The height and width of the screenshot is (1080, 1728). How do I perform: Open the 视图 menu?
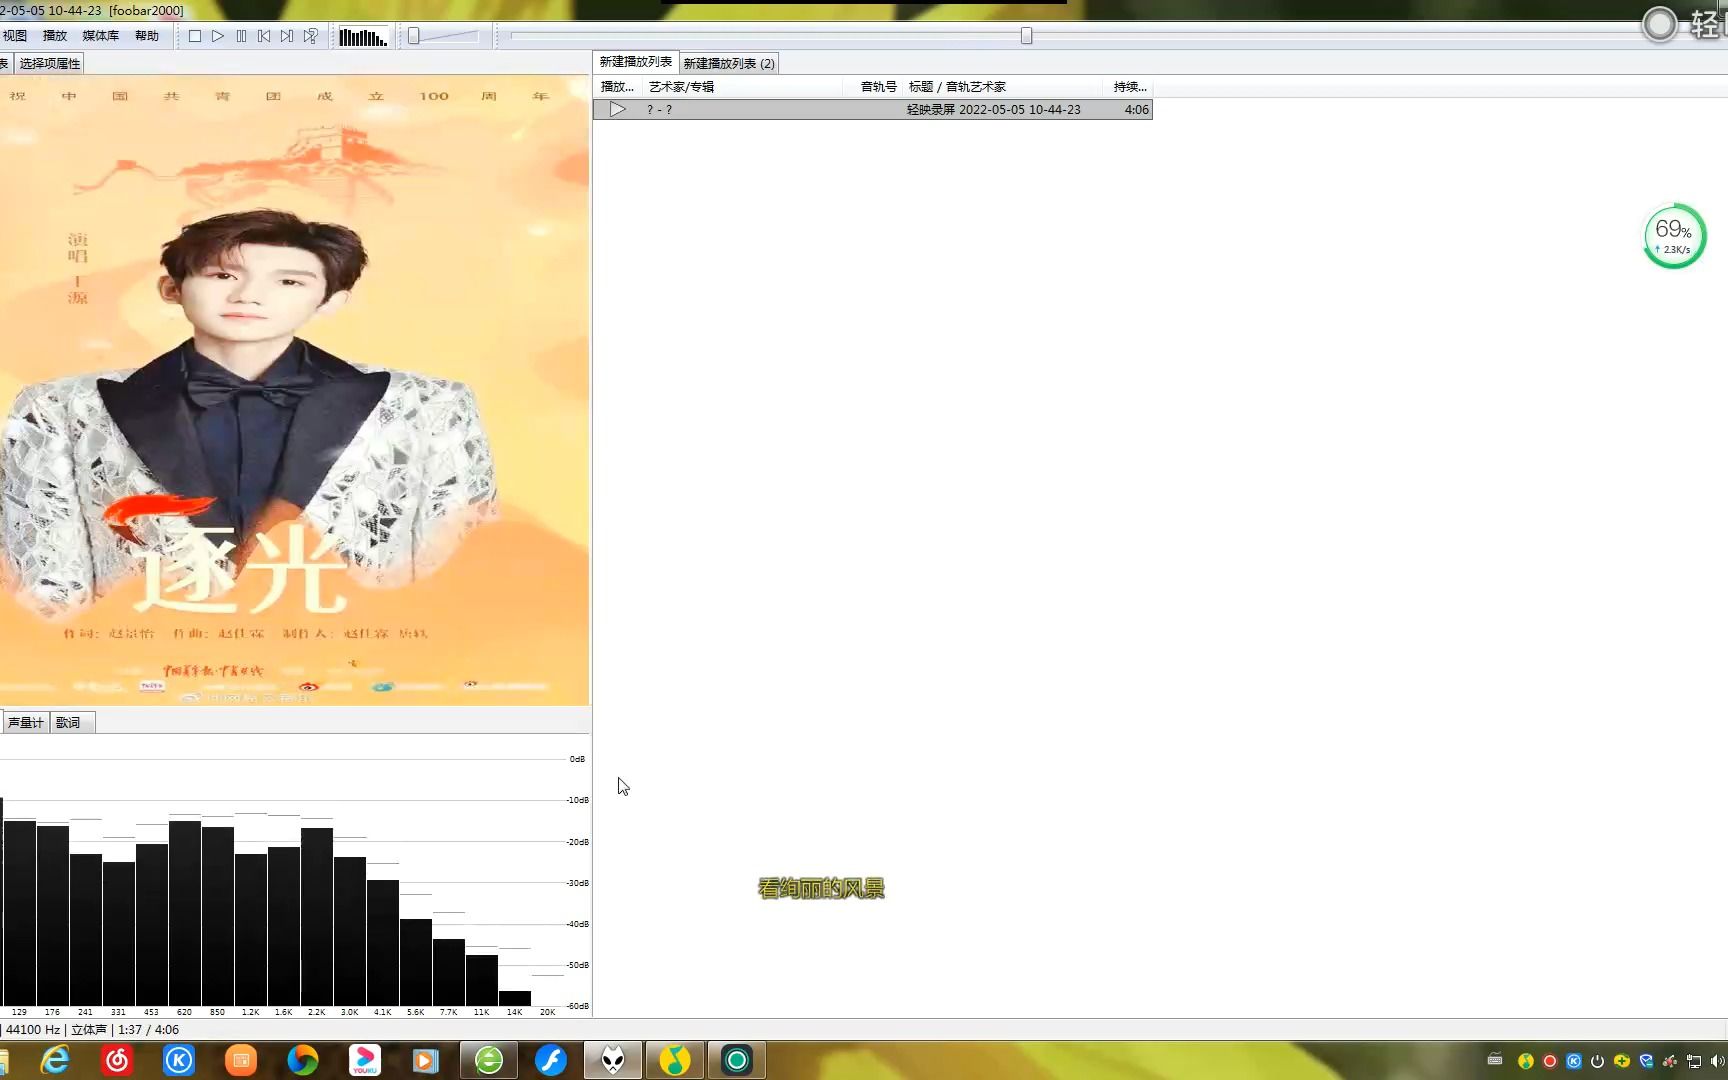(x=15, y=36)
